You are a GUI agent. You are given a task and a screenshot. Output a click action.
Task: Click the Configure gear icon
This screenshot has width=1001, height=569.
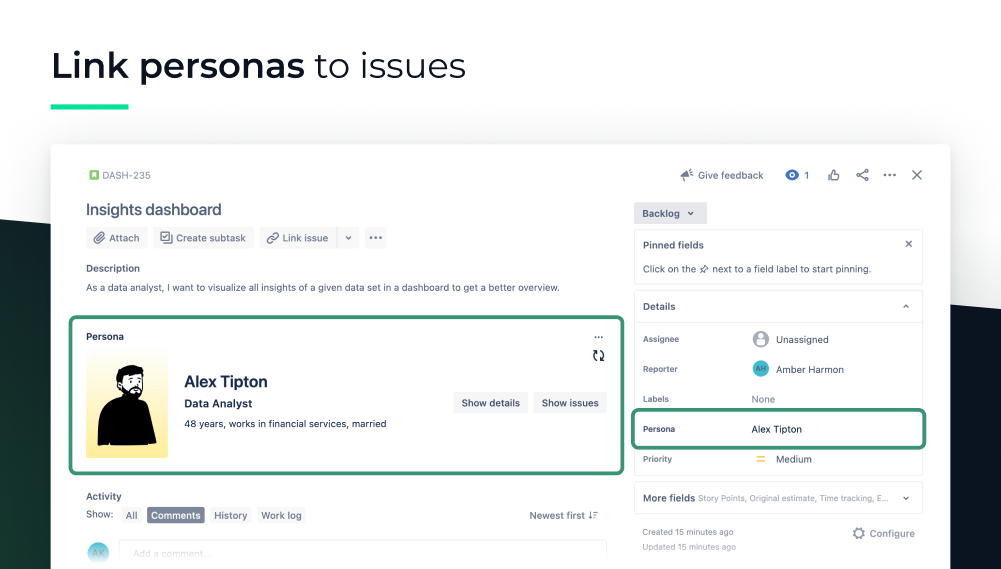858,533
